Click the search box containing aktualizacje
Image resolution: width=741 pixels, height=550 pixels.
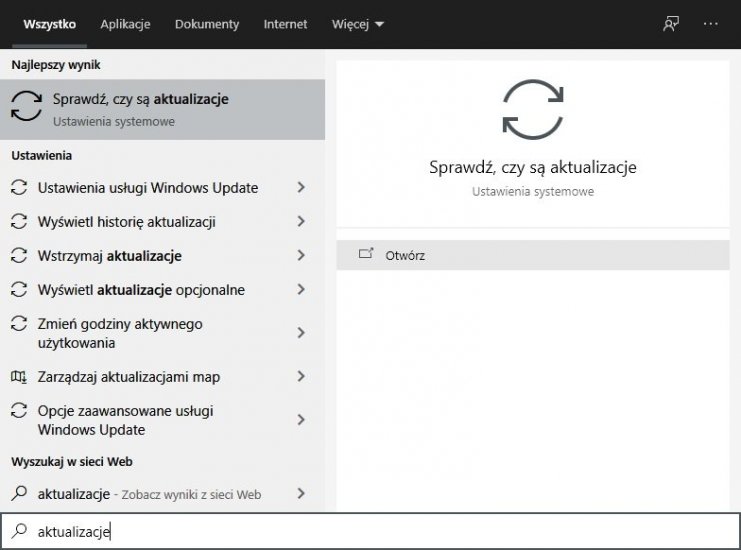370,532
